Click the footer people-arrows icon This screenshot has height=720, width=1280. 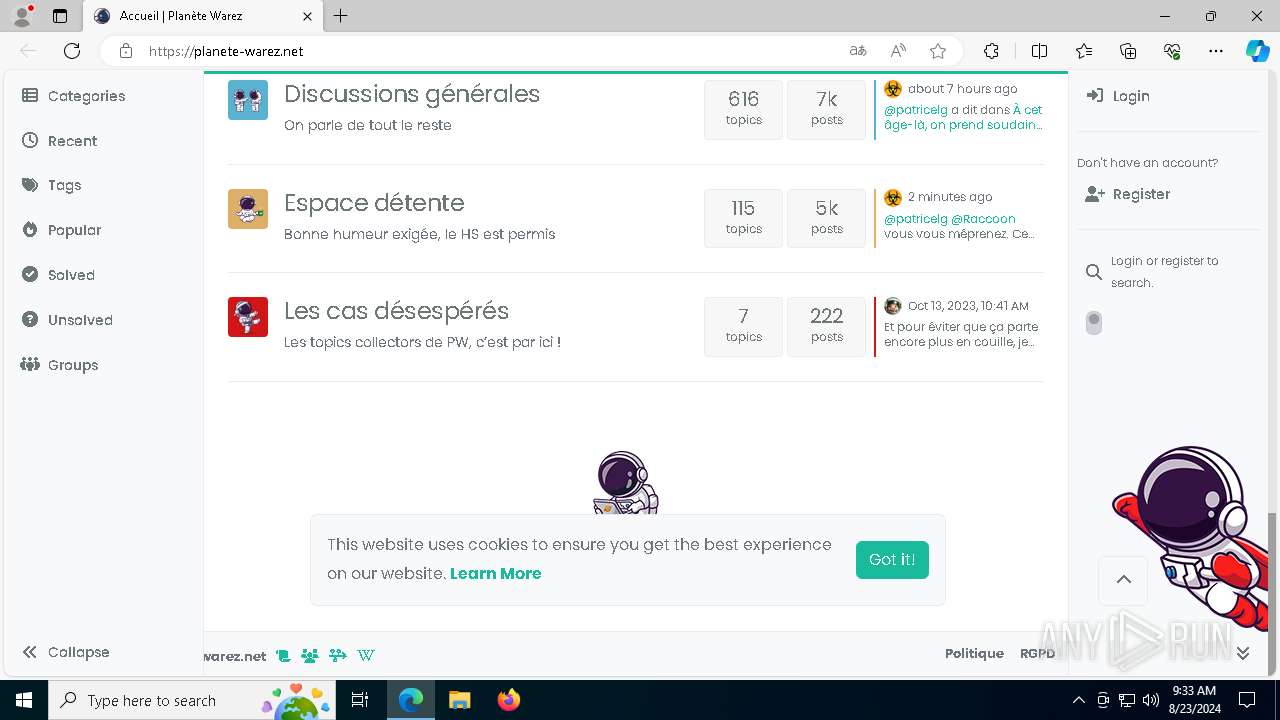[338, 656]
